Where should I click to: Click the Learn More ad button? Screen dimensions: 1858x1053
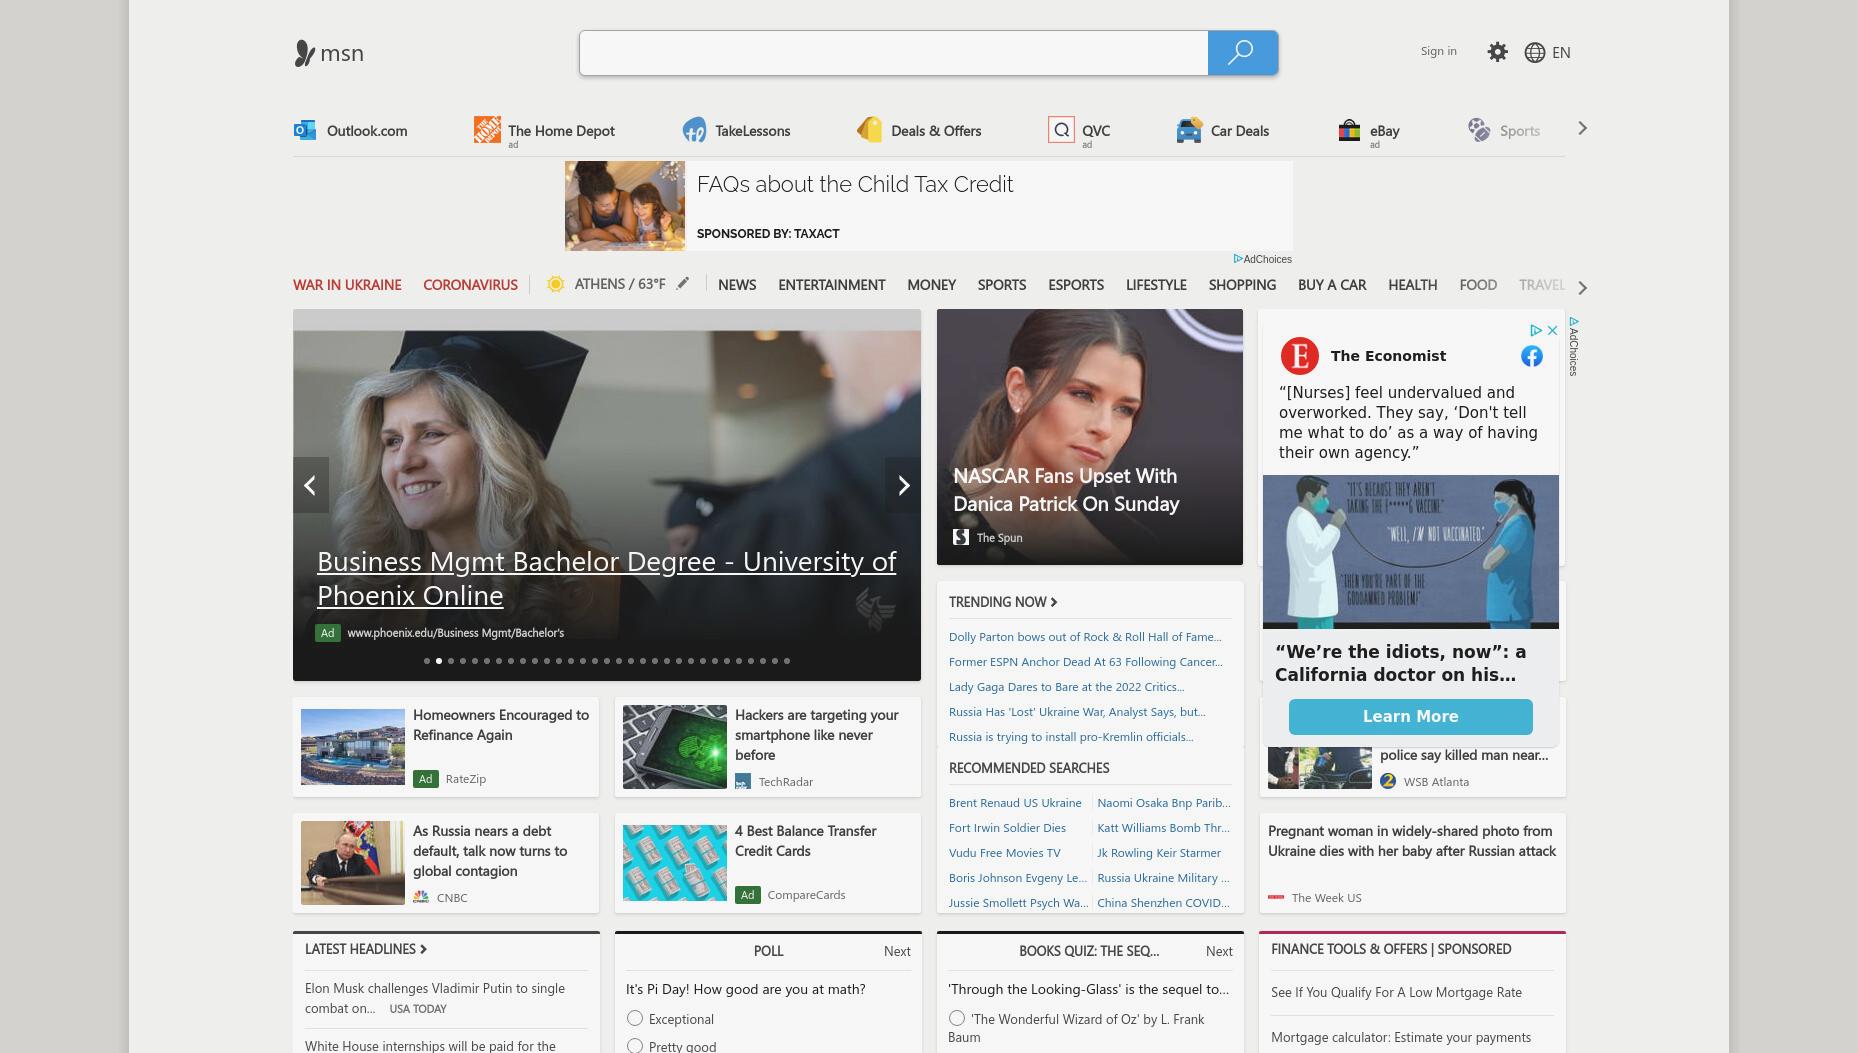(1410, 716)
